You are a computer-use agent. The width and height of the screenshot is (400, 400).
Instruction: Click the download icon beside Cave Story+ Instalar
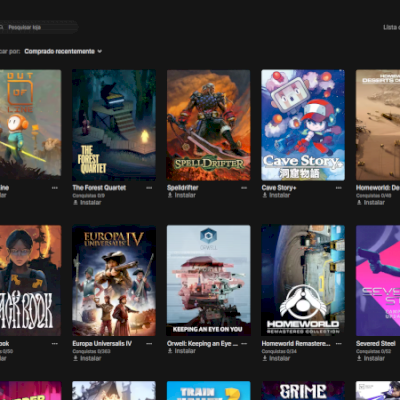265,195
